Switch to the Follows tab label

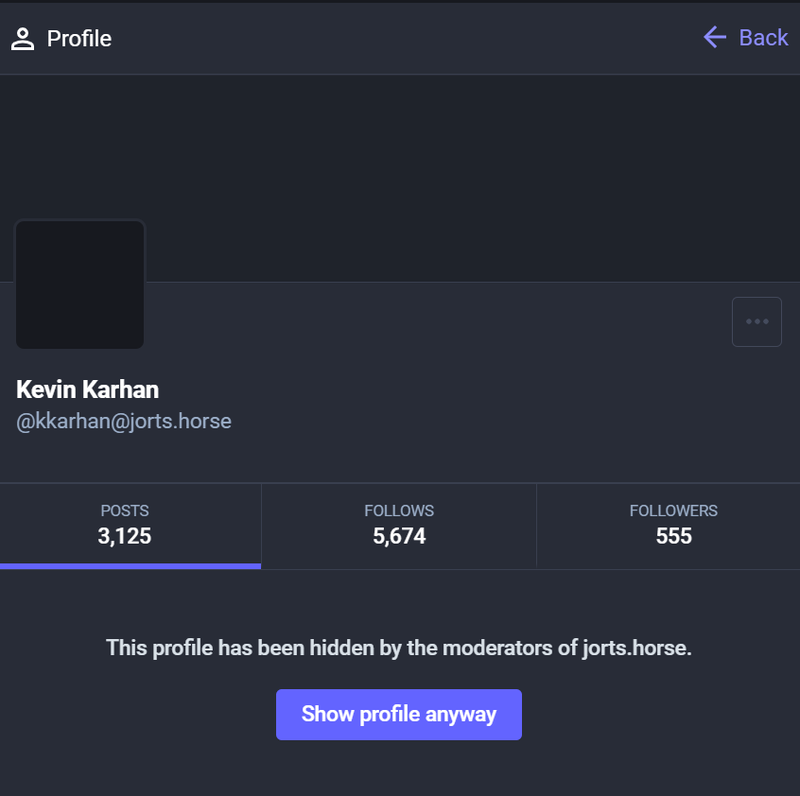[x=399, y=511]
